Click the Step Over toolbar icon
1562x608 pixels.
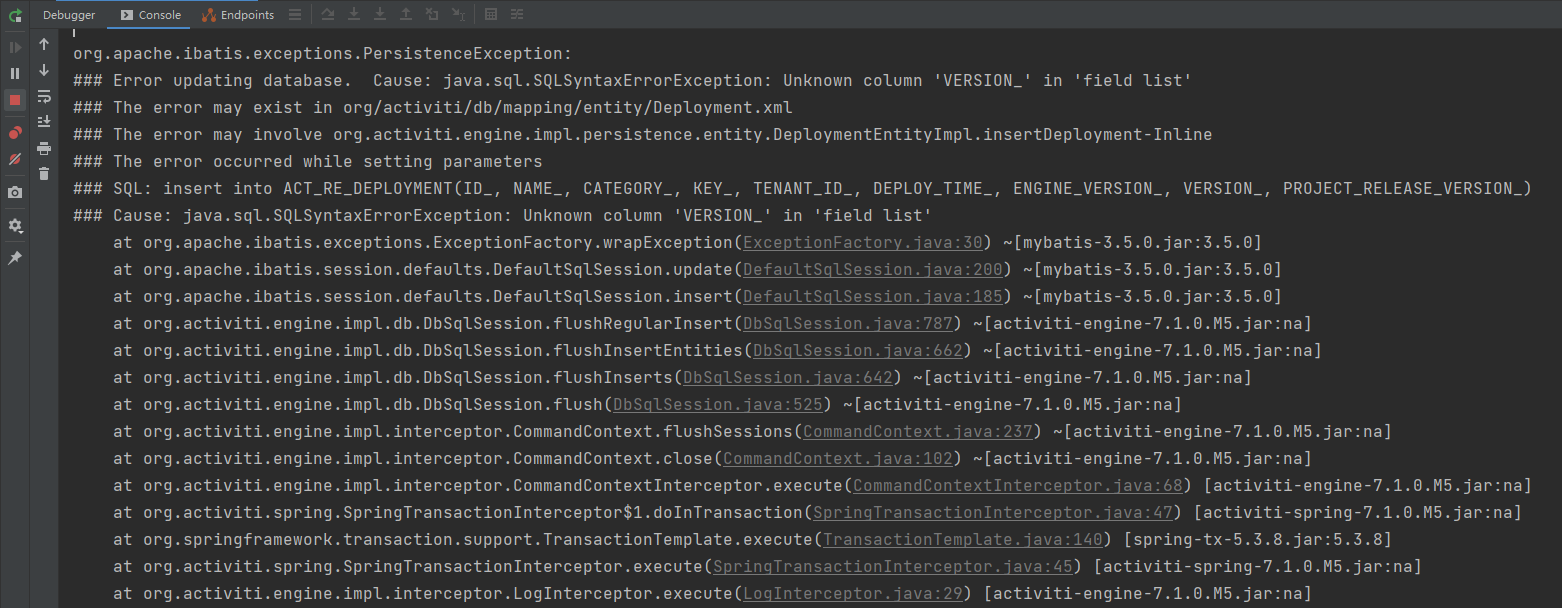[329, 15]
